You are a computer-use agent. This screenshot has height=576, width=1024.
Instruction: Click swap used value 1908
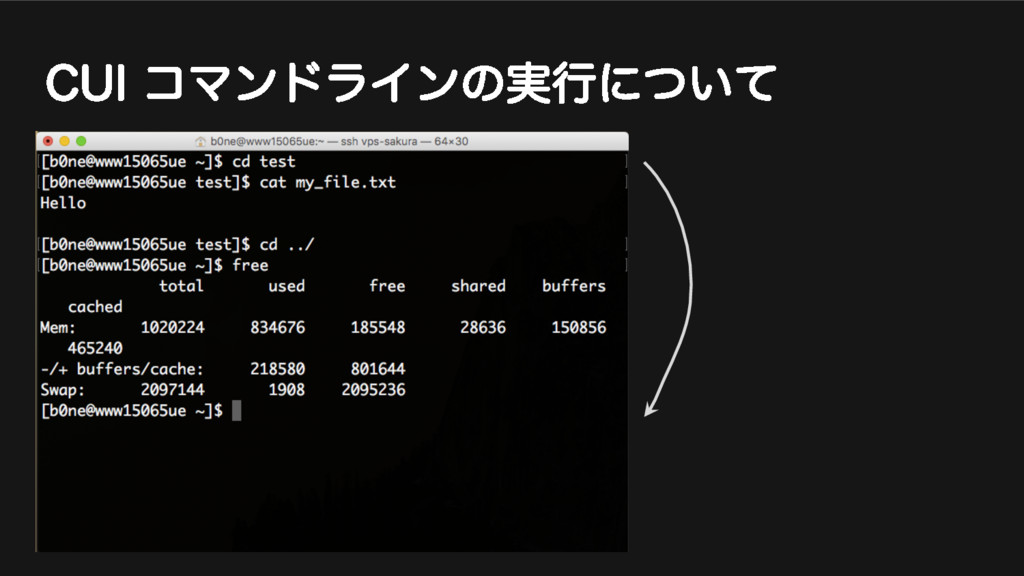pyautogui.click(x=287, y=390)
